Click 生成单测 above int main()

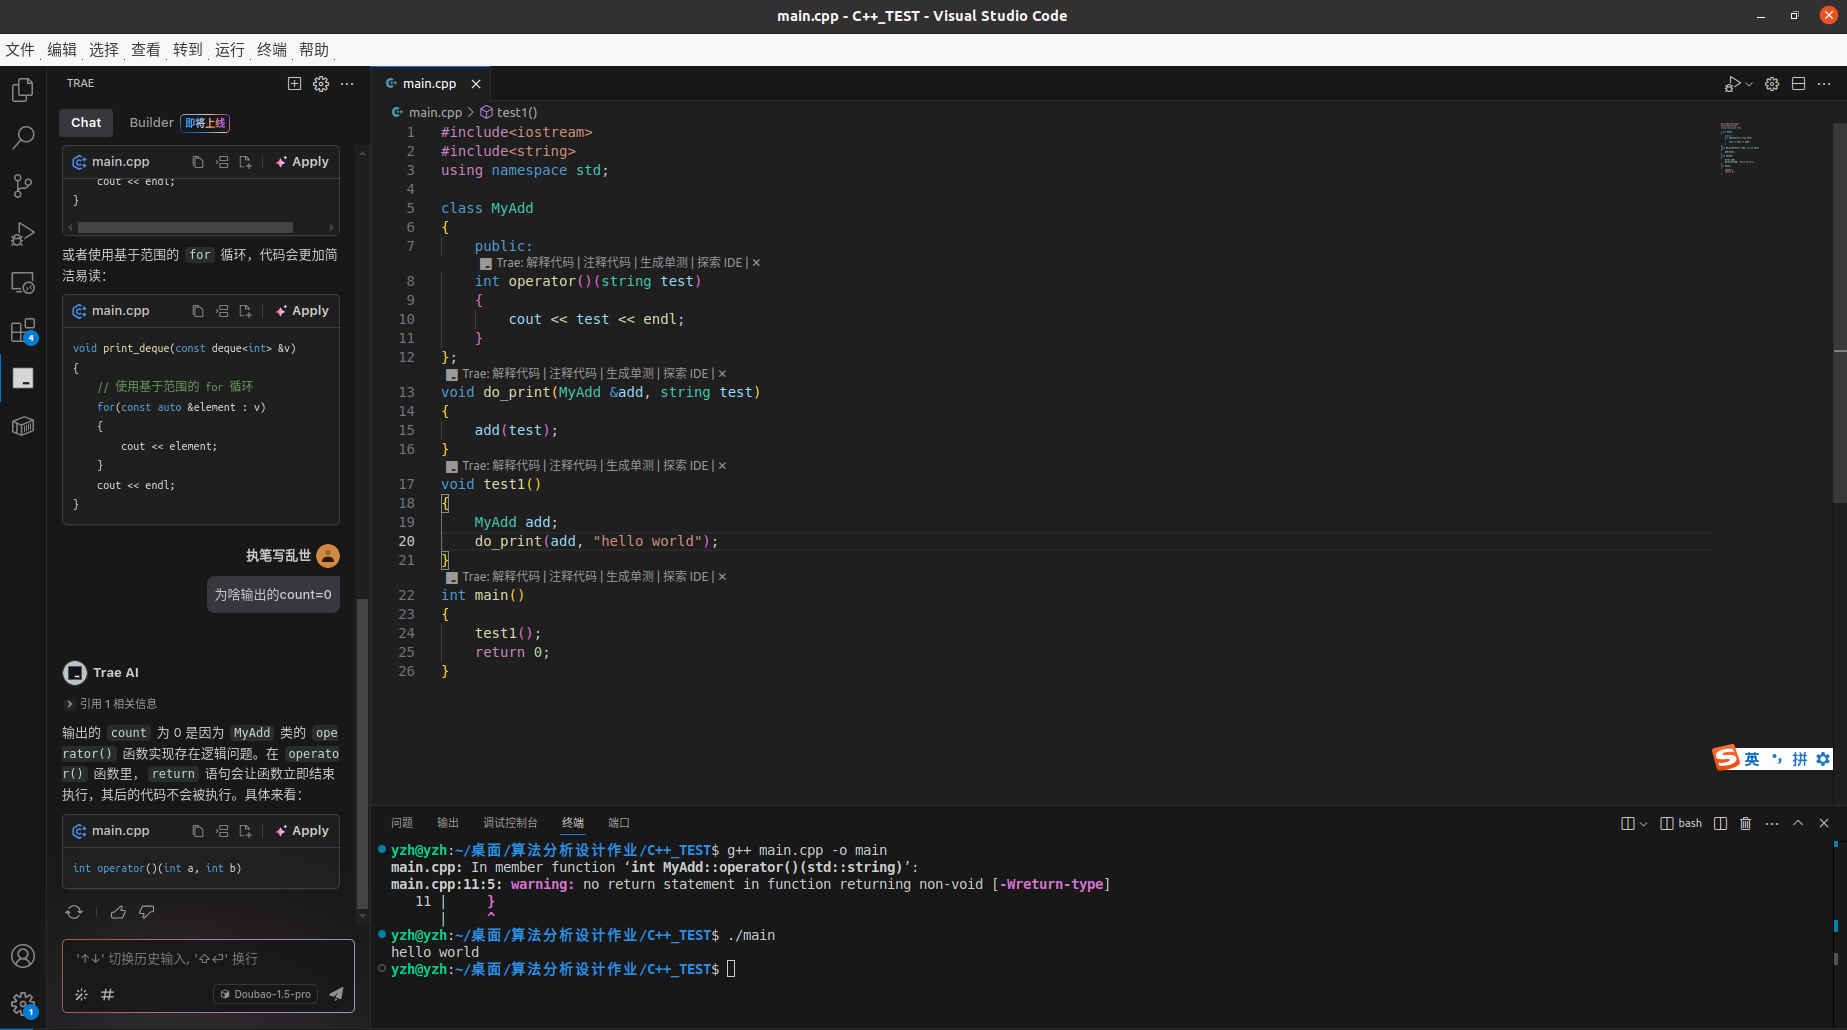(x=630, y=577)
